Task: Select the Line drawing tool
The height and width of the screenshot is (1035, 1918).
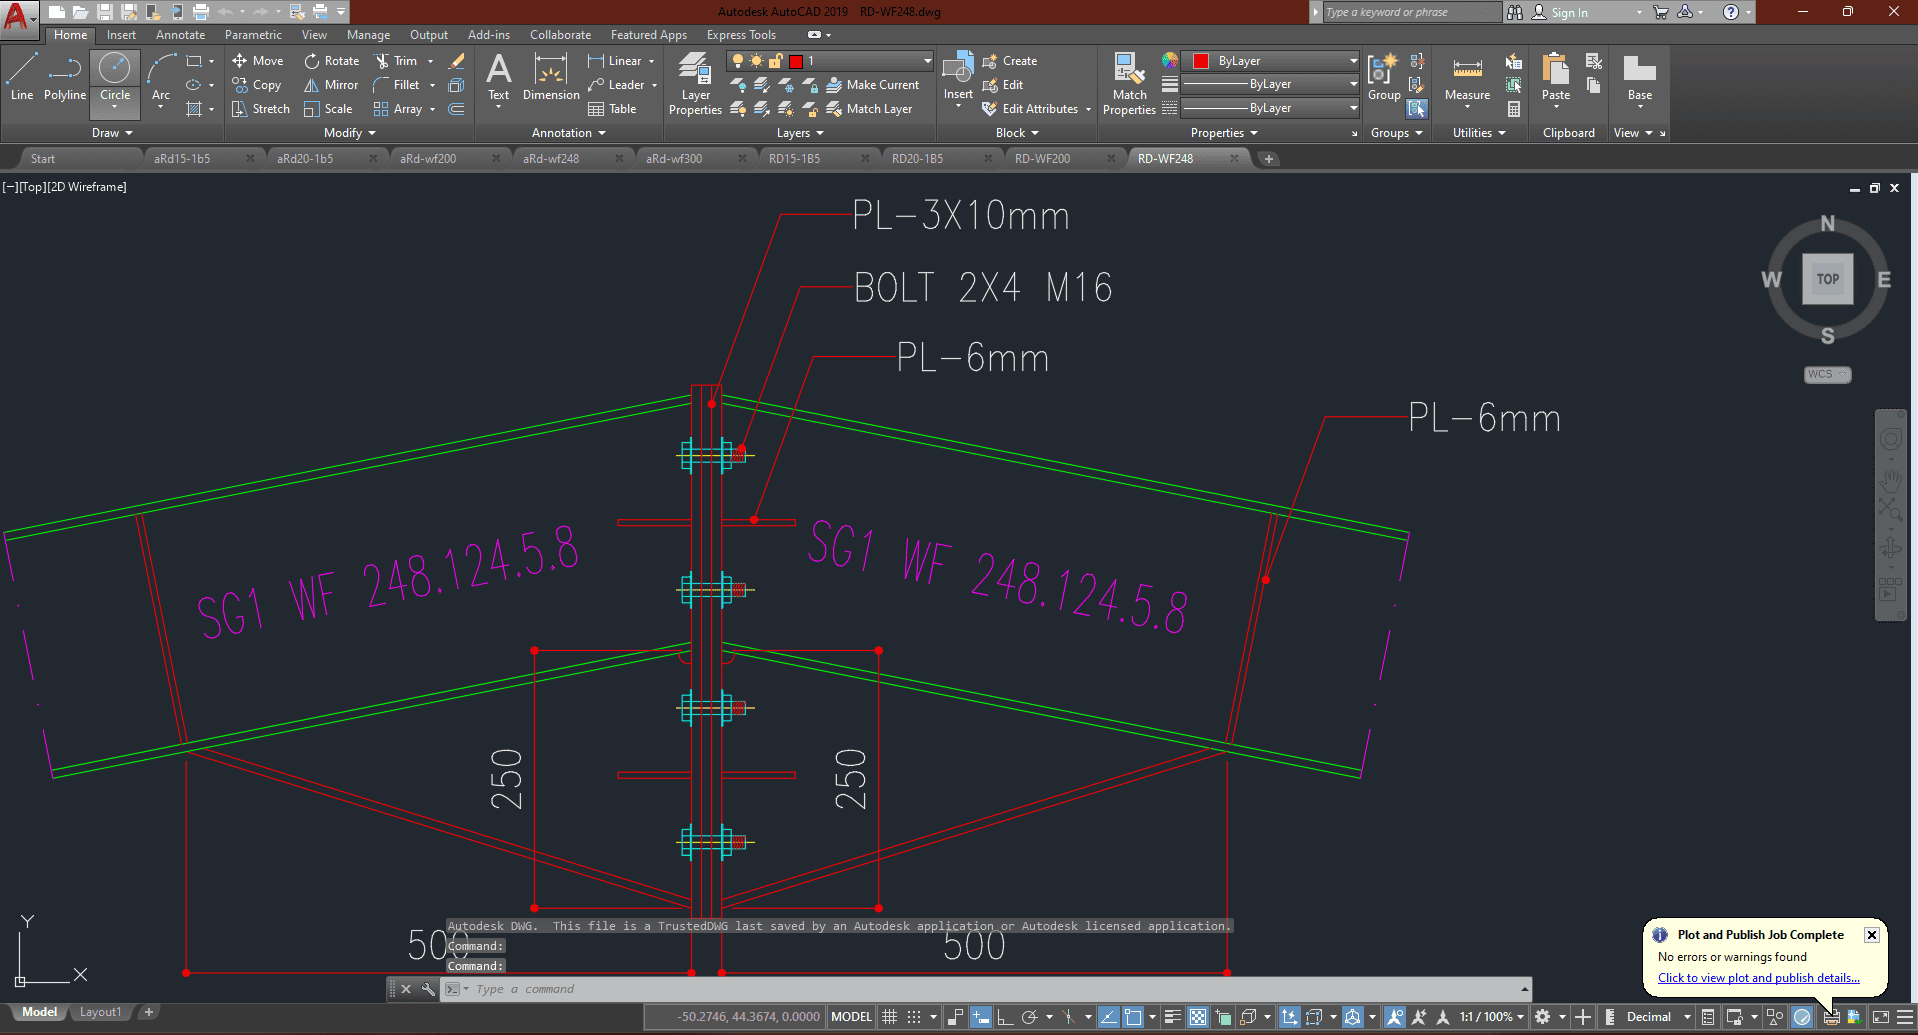Action: point(22,78)
